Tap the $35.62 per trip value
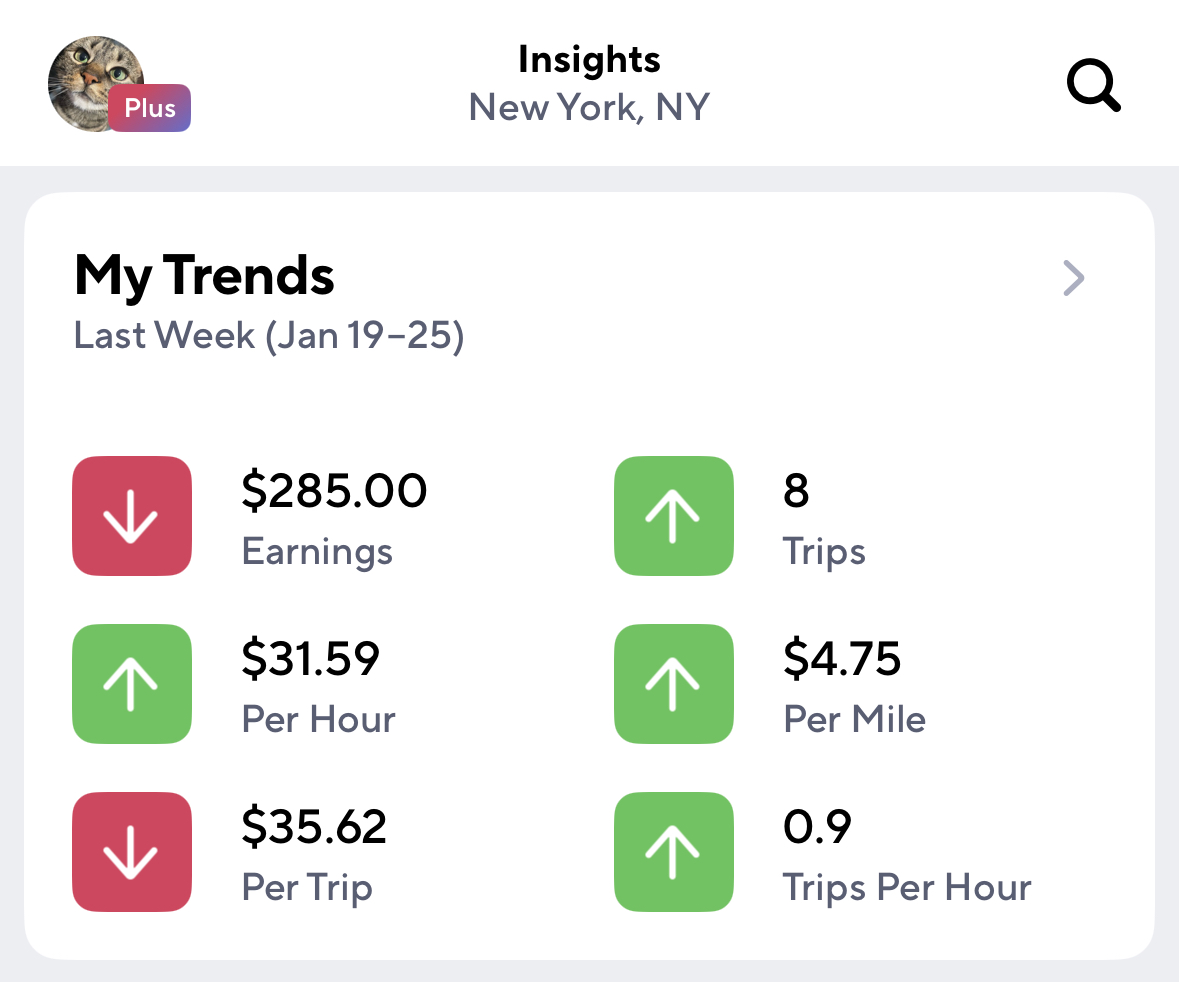This screenshot has height=982, width=1179. point(314,827)
